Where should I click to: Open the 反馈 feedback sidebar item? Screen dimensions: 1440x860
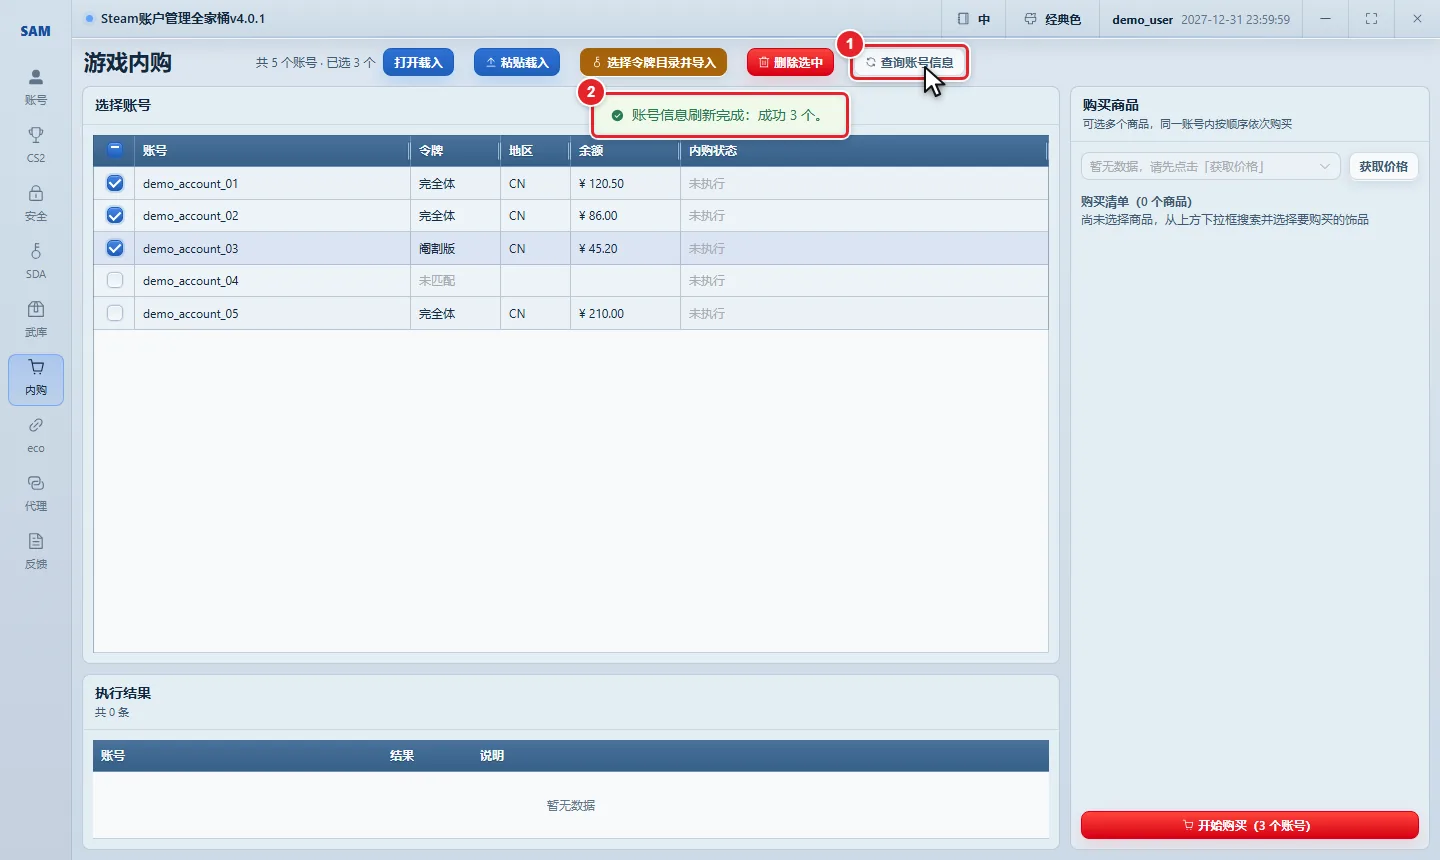(x=36, y=552)
